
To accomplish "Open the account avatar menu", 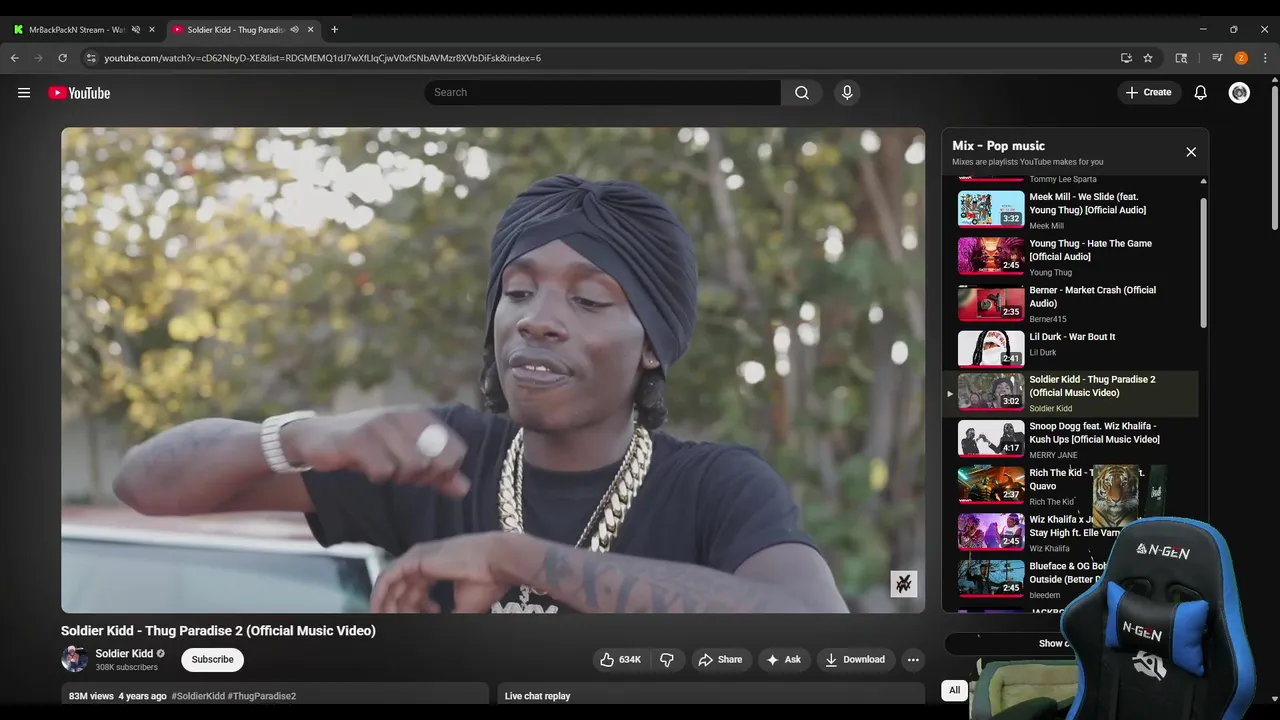I will (x=1239, y=93).
